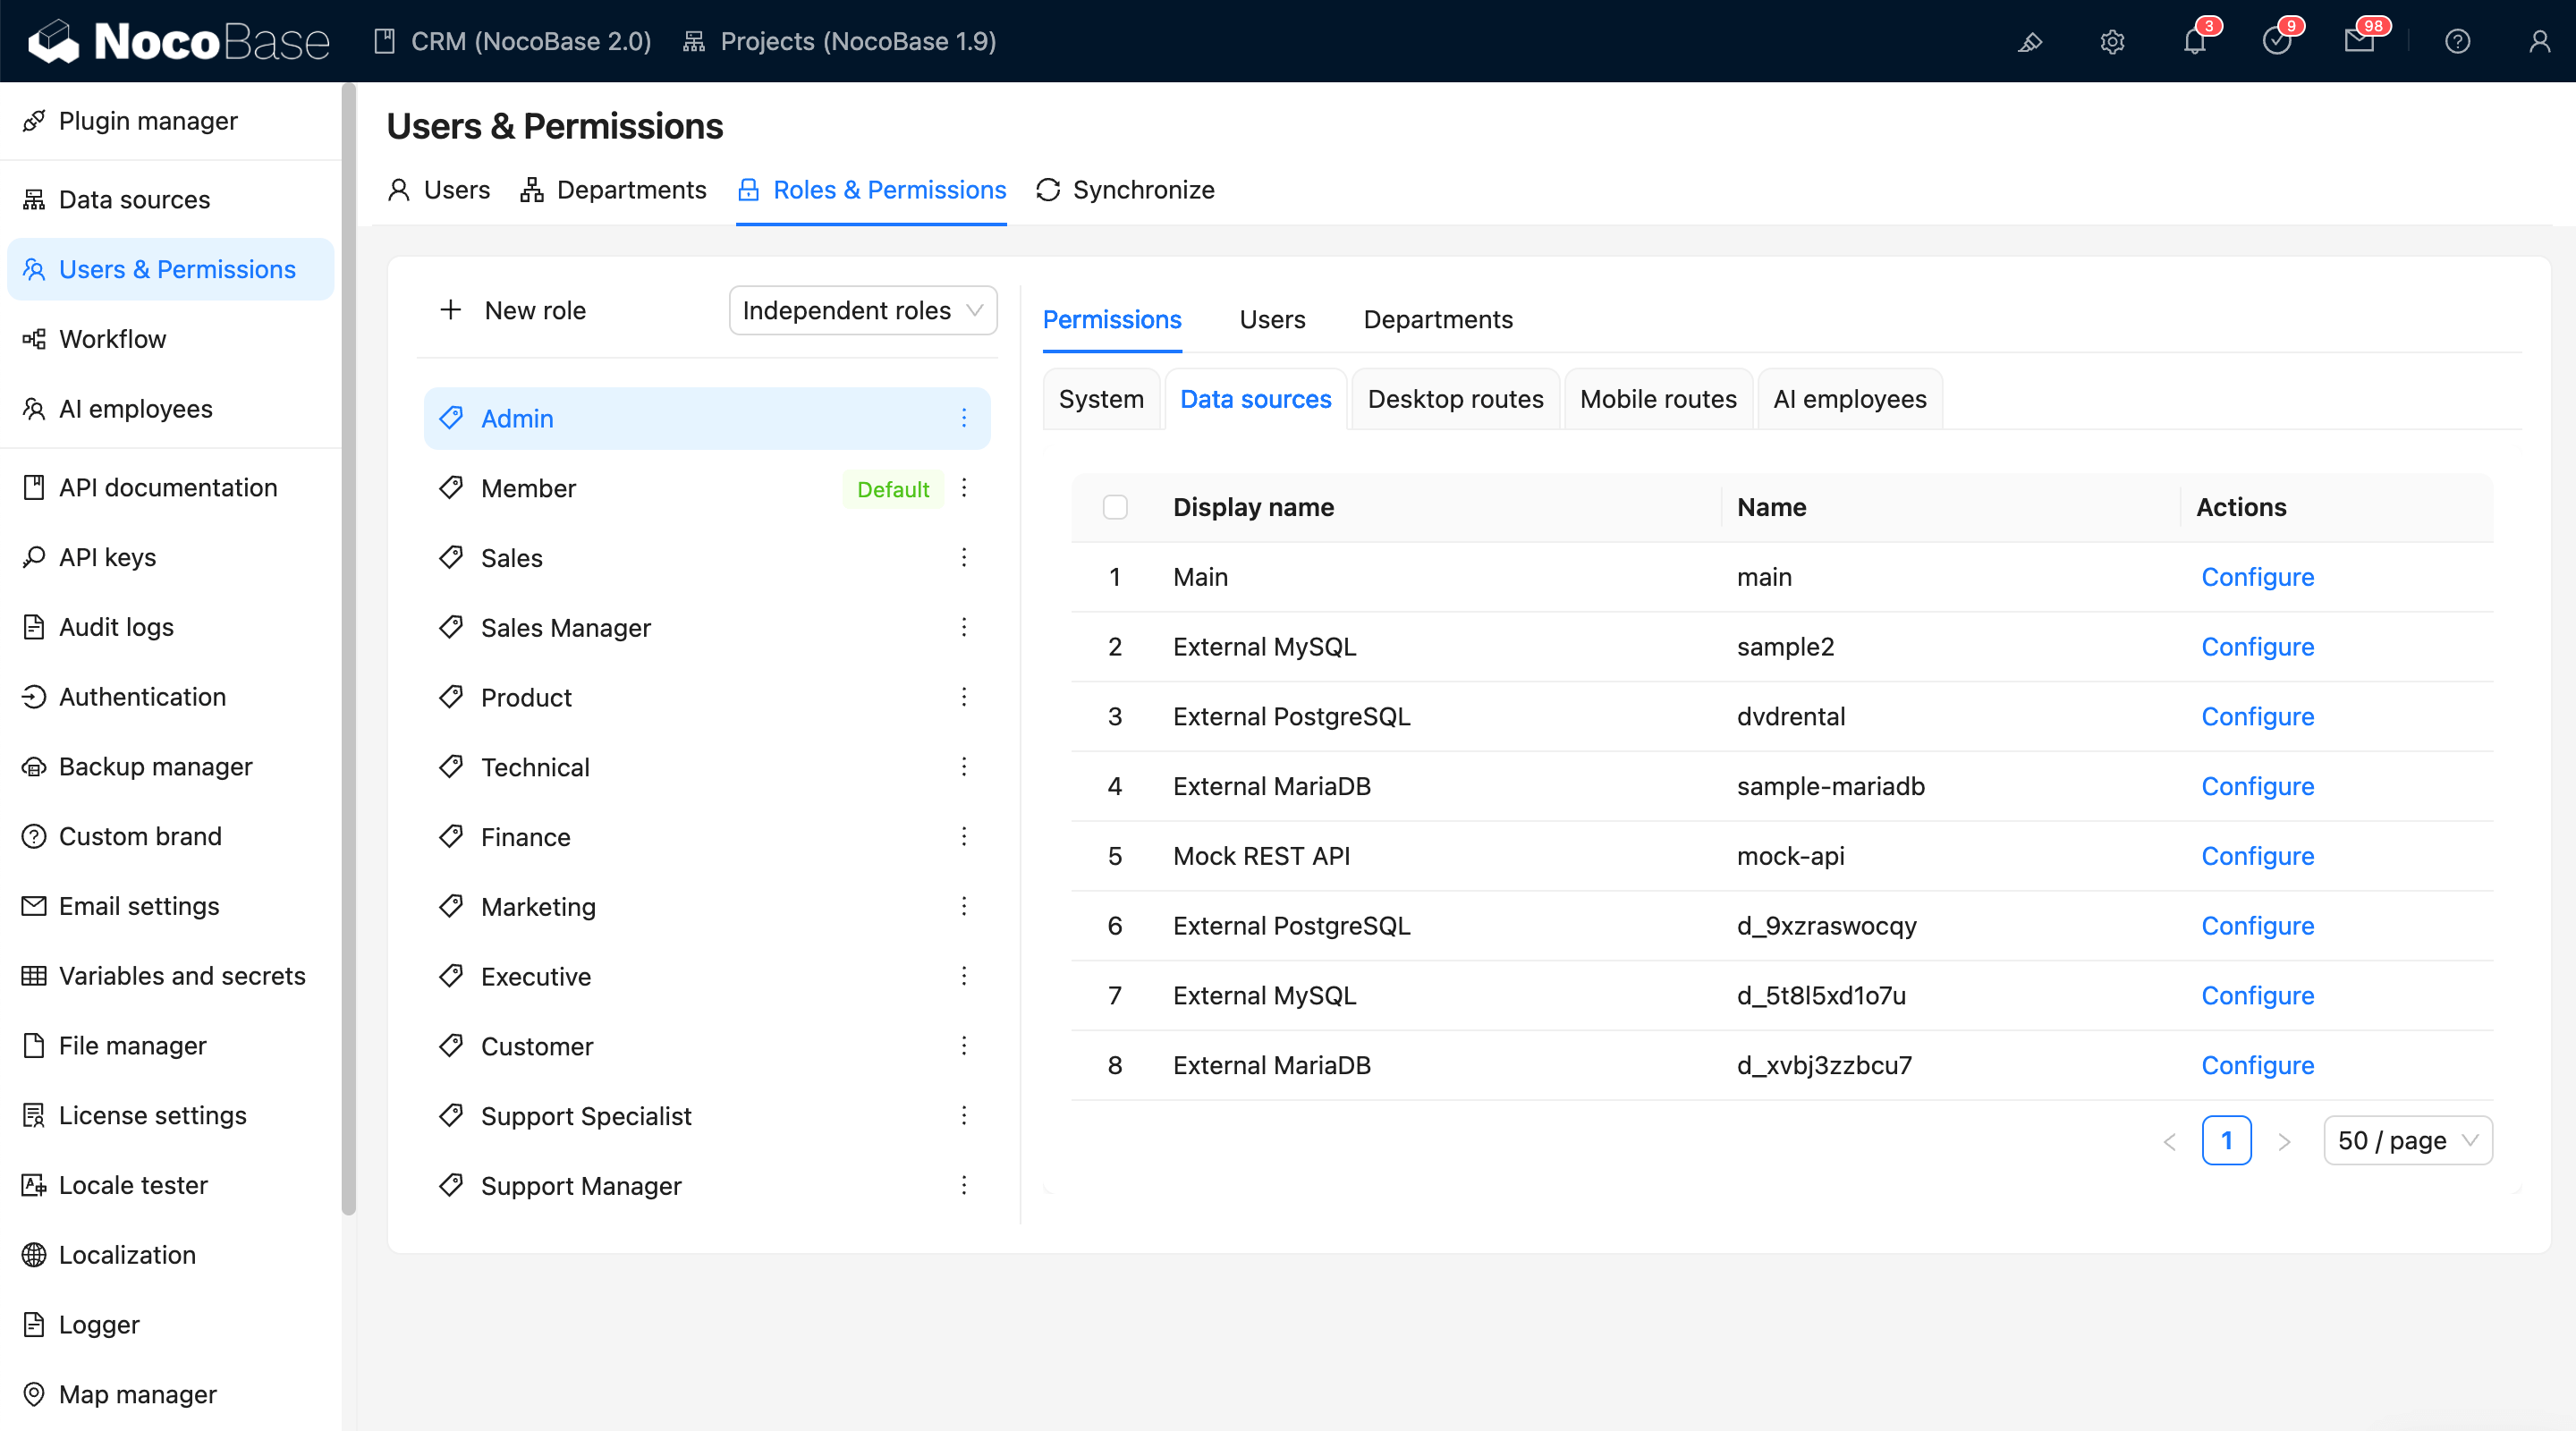
Task: Open the Sales Manager role options menu
Action: [964, 627]
